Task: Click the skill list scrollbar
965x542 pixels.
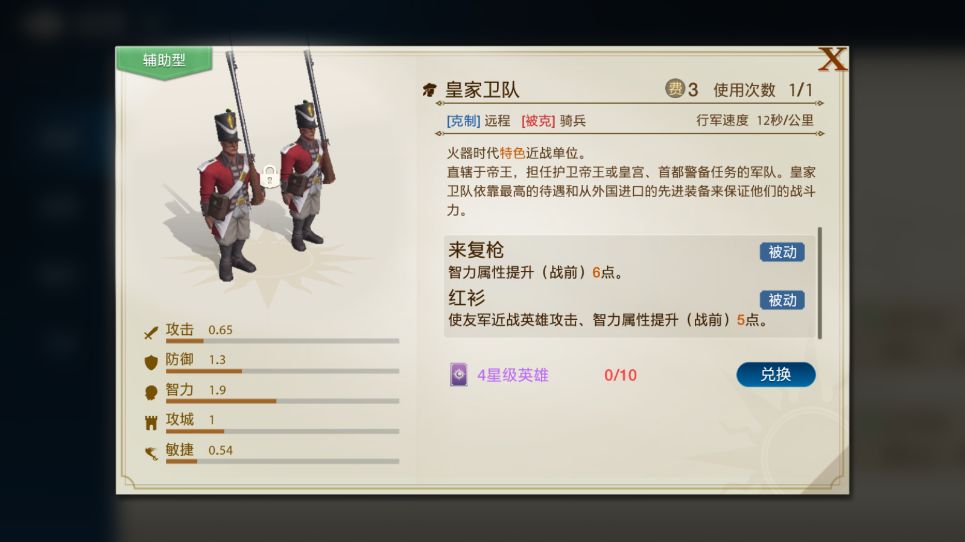Action: 820,282
